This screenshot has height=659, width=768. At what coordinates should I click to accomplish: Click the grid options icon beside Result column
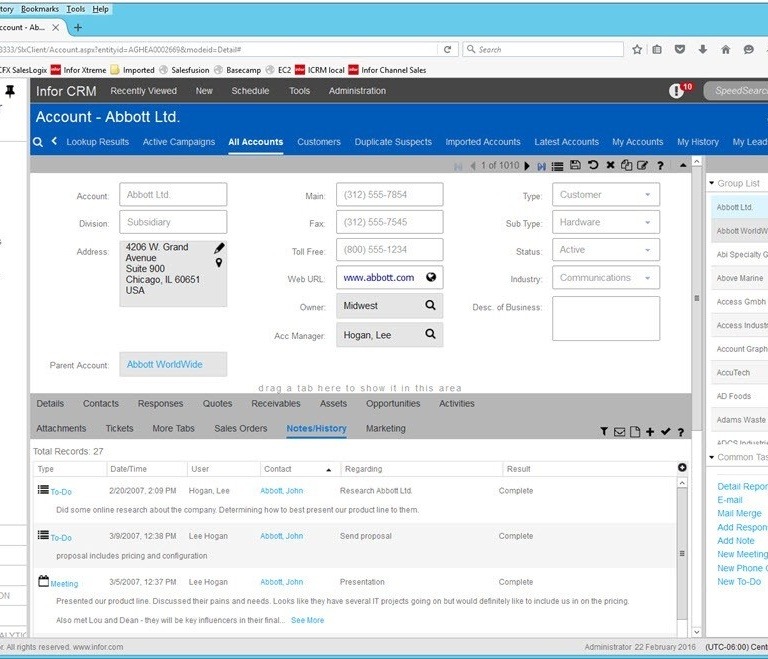682,467
